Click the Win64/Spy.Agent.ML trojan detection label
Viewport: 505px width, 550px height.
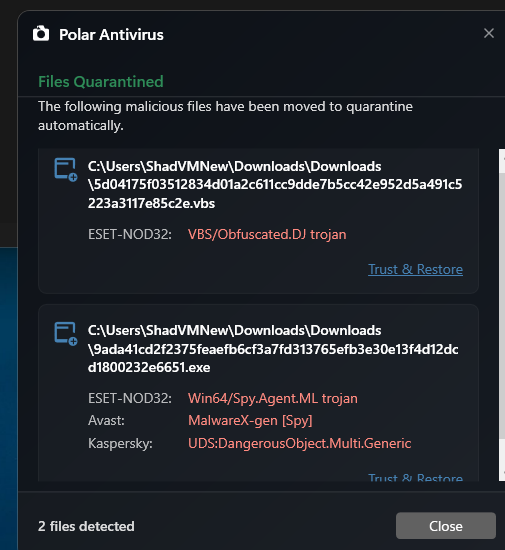[273, 398]
